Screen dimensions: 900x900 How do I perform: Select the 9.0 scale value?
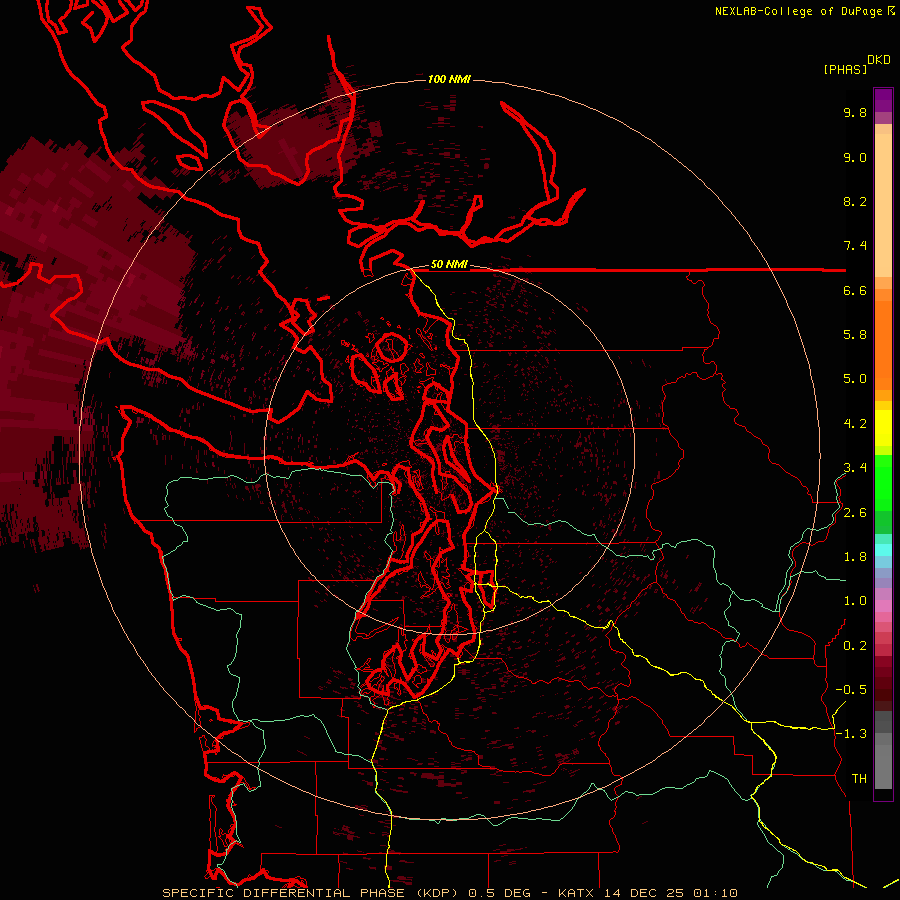pos(855,157)
